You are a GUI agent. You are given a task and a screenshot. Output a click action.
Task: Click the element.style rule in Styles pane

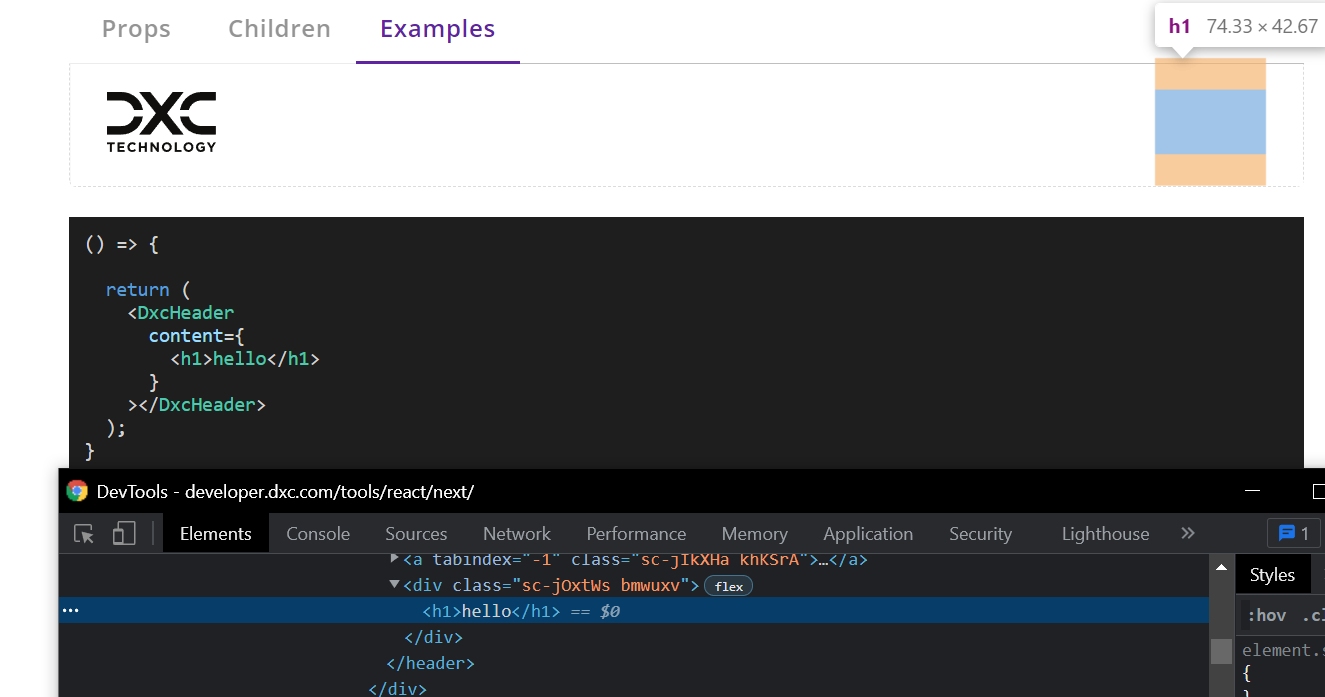1283,651
